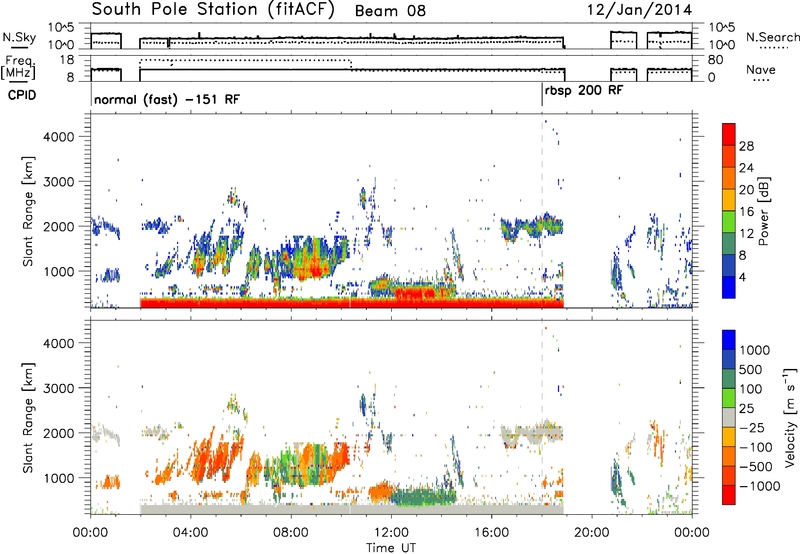Select the 'rbsp 200 RF' label
This screenshot has height=554, width=800.
pos(584,91)
